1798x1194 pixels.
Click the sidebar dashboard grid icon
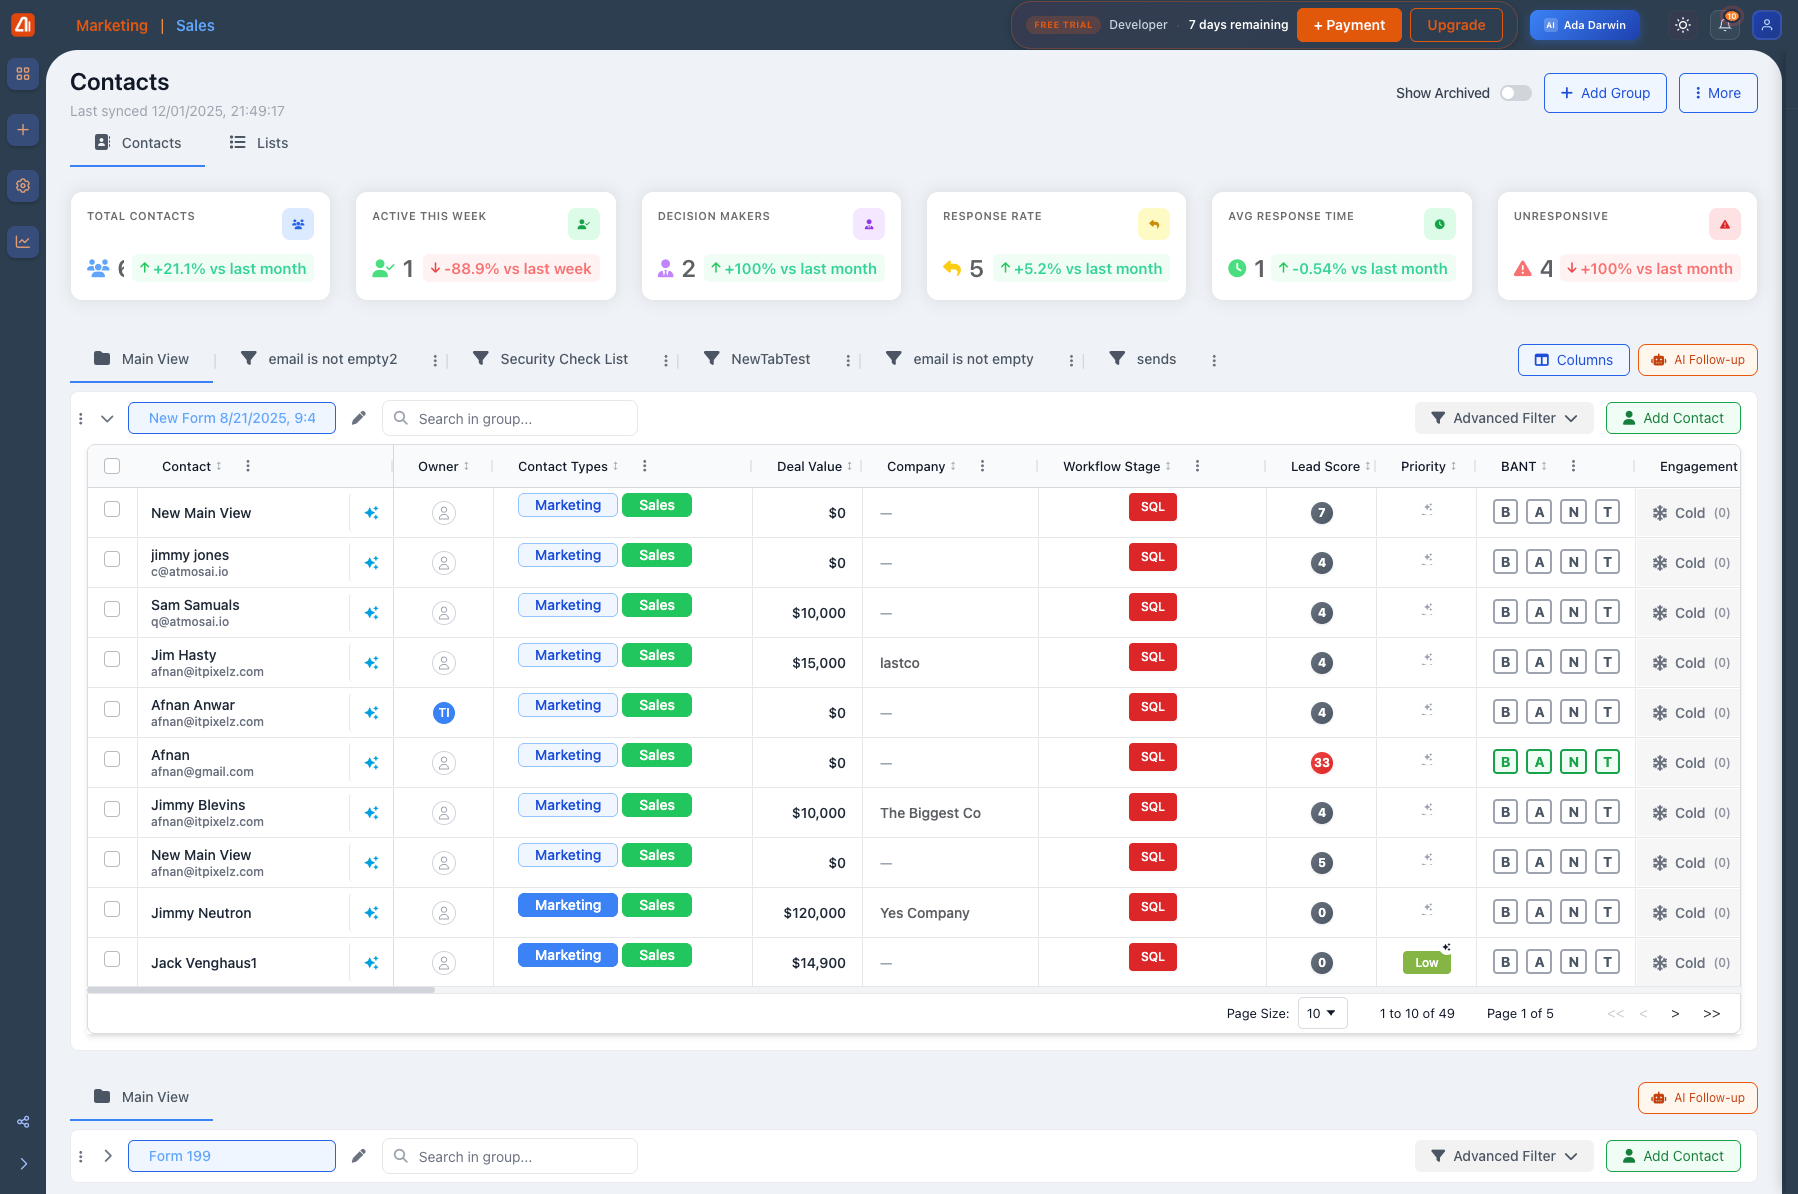(23, 74)
